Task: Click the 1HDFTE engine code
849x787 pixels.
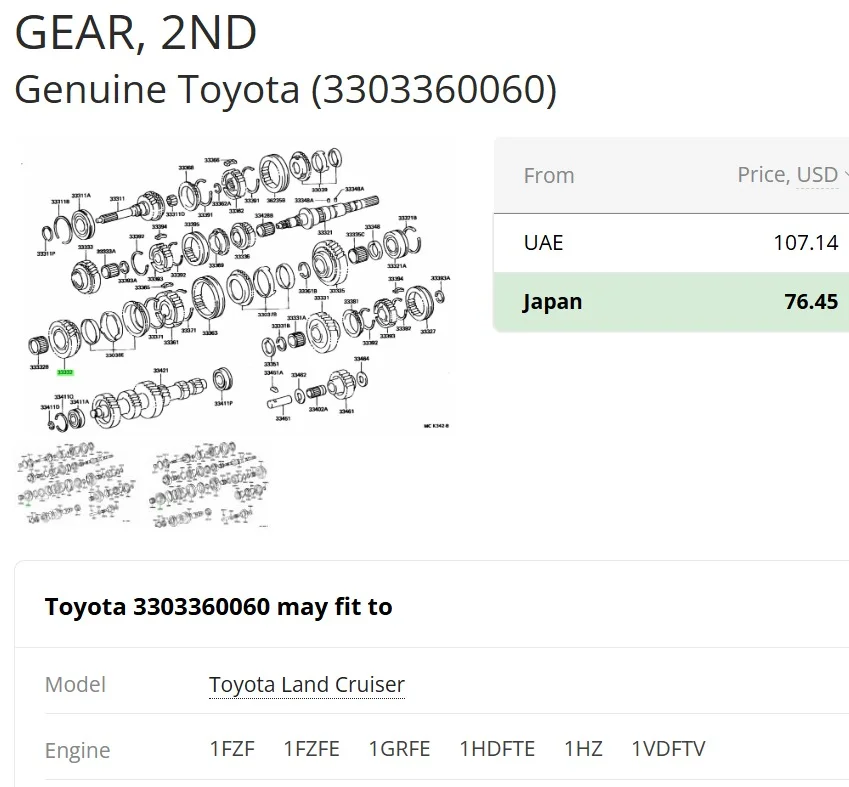Action: click(497, 749)
